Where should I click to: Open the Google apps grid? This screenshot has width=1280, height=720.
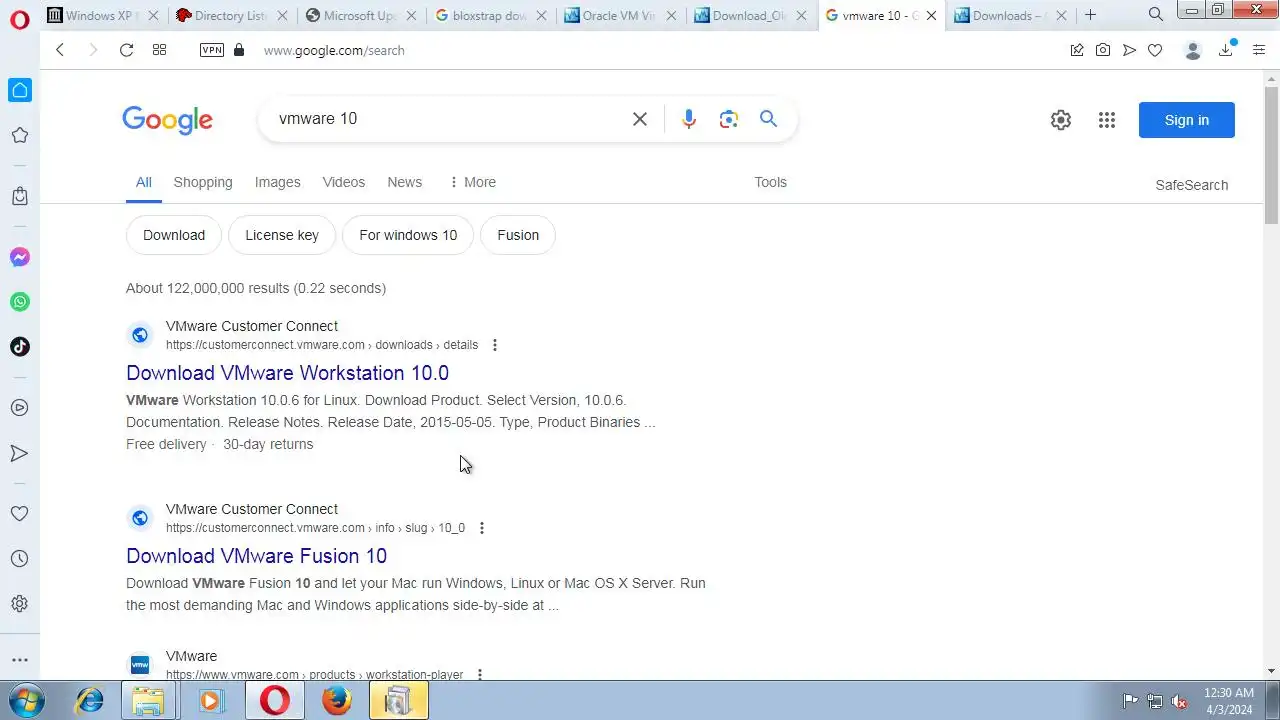click(1107, 120)
